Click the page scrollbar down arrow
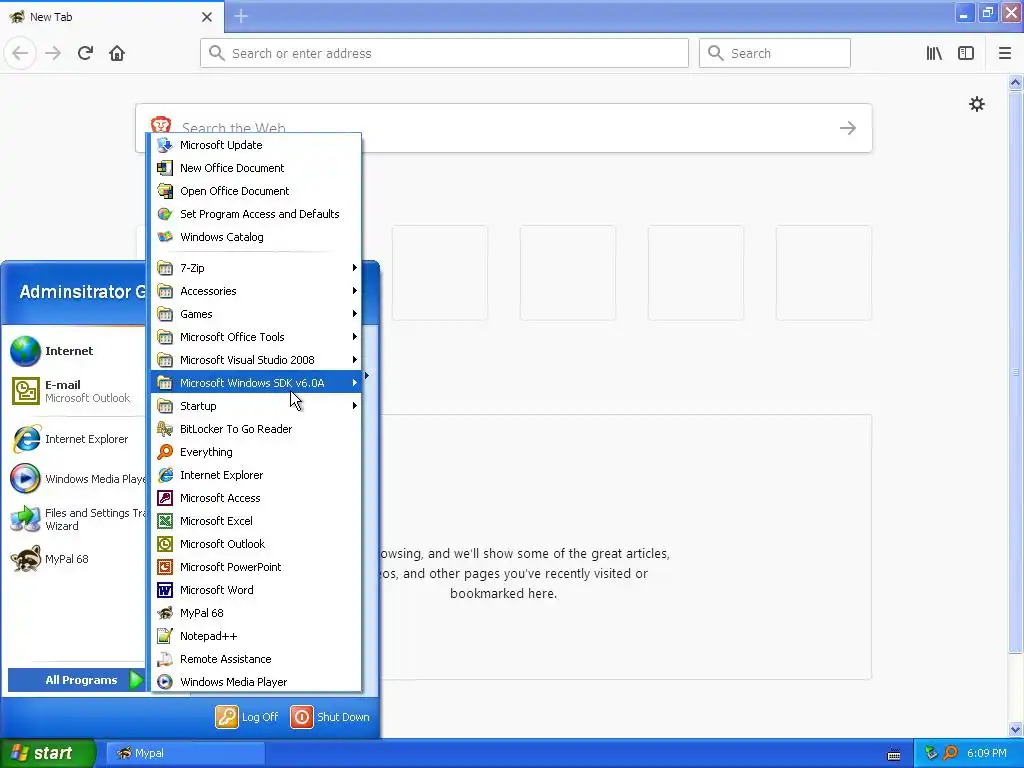This screenshot has width=1024, height=768. click(x=1015, y=729)
